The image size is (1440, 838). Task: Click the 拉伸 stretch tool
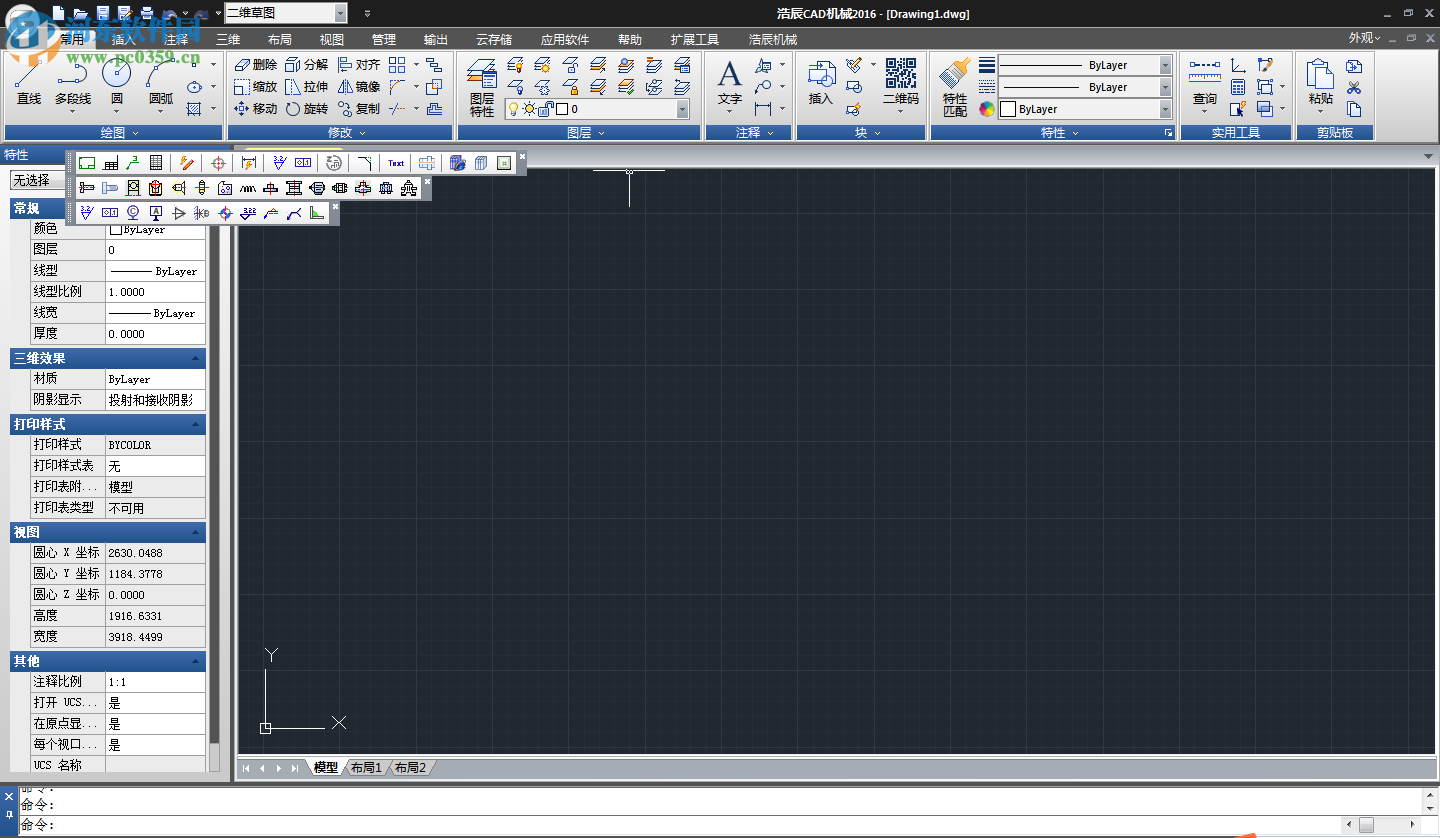coord(306,86)
